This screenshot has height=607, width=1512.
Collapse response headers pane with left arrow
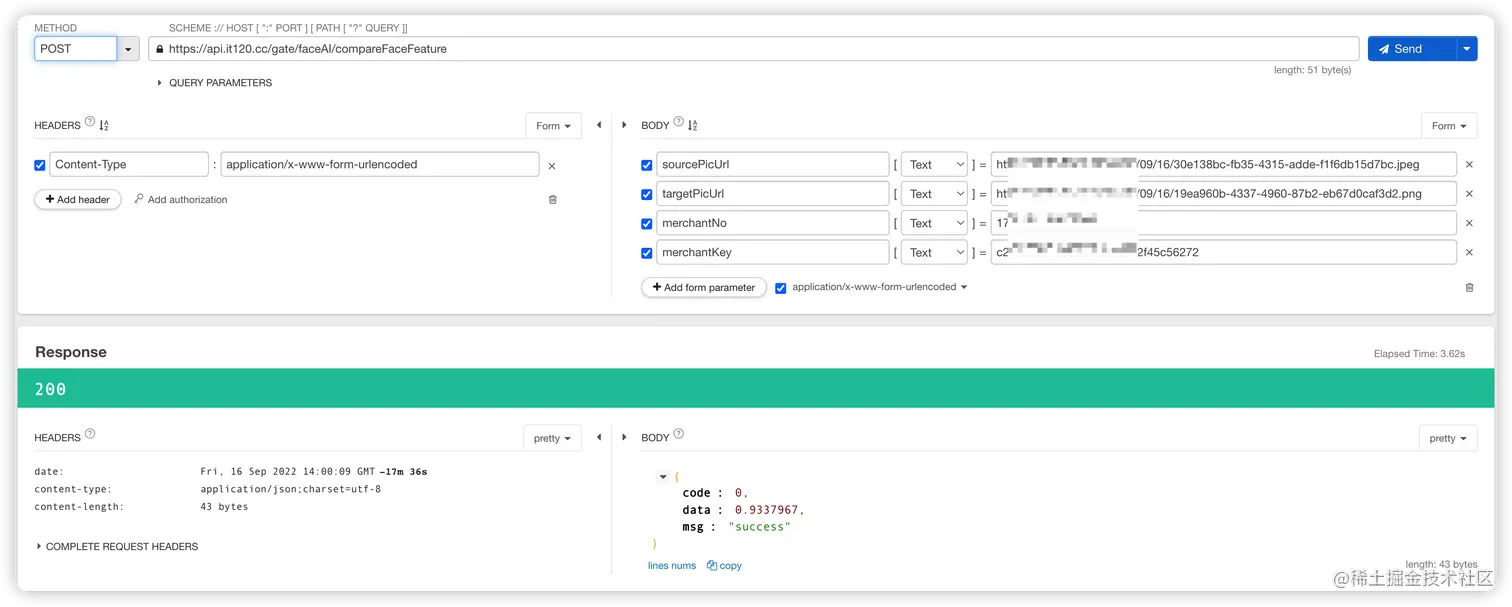[599, 437]
